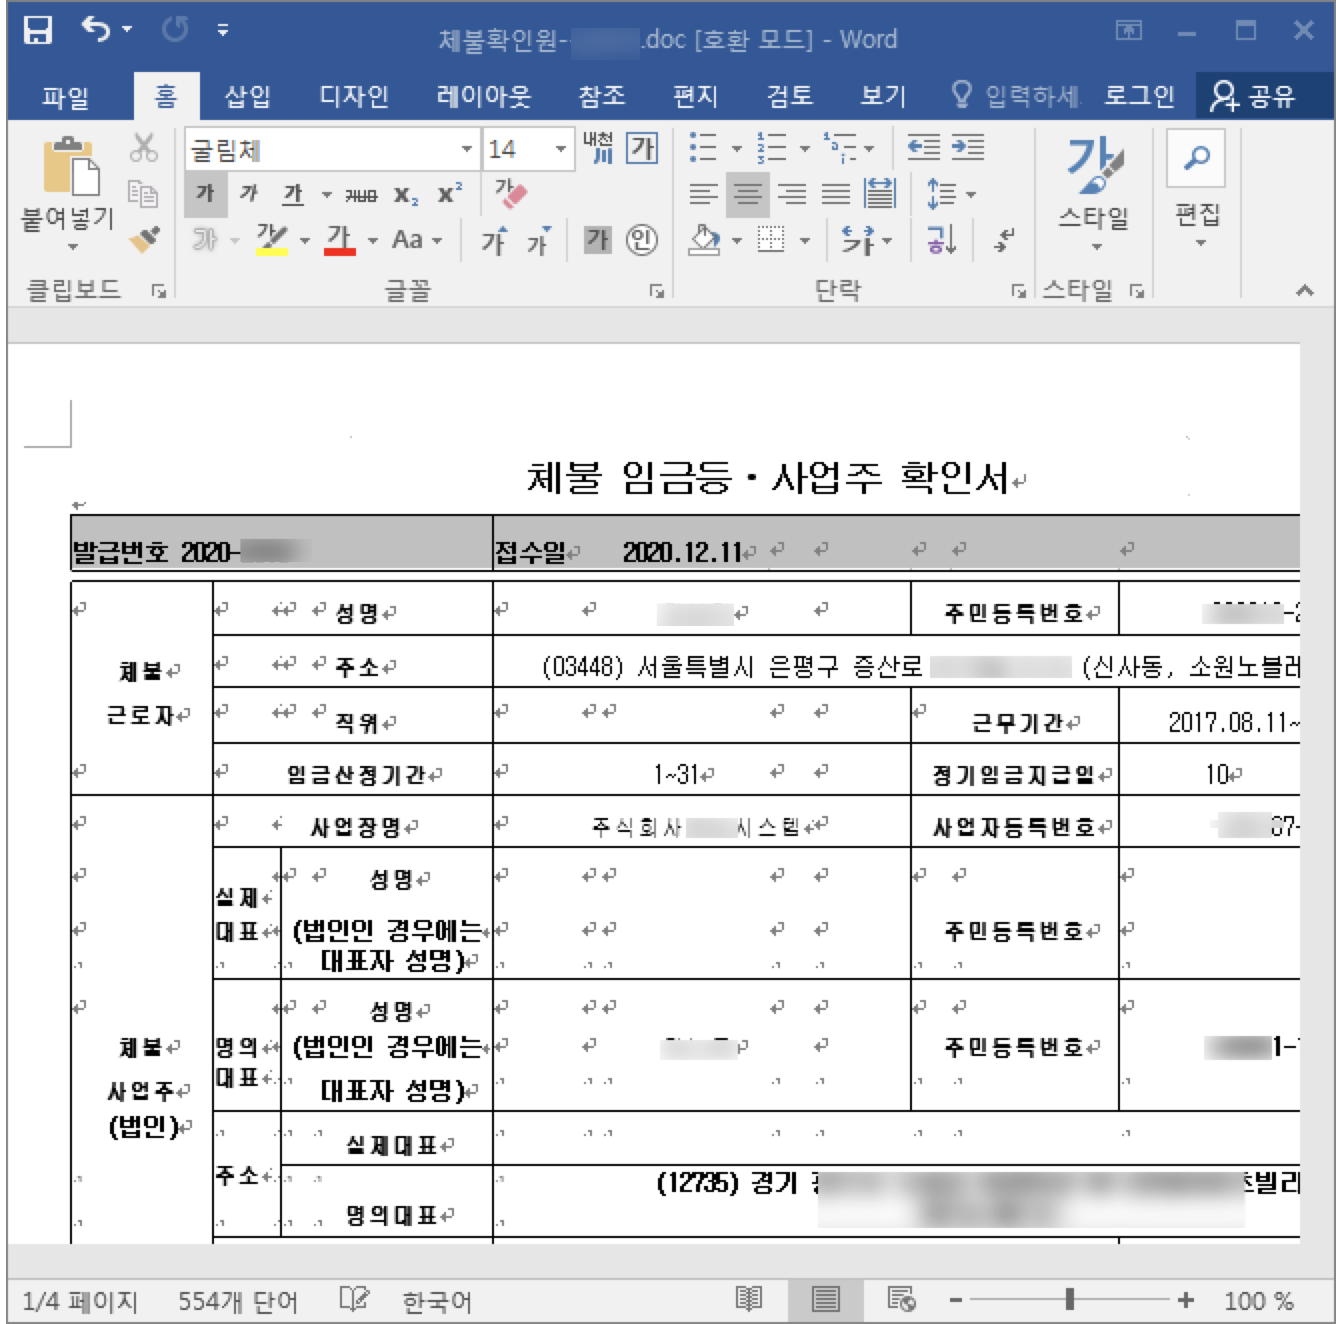
Task: Toggle character shading
Action: click(597, 239)
